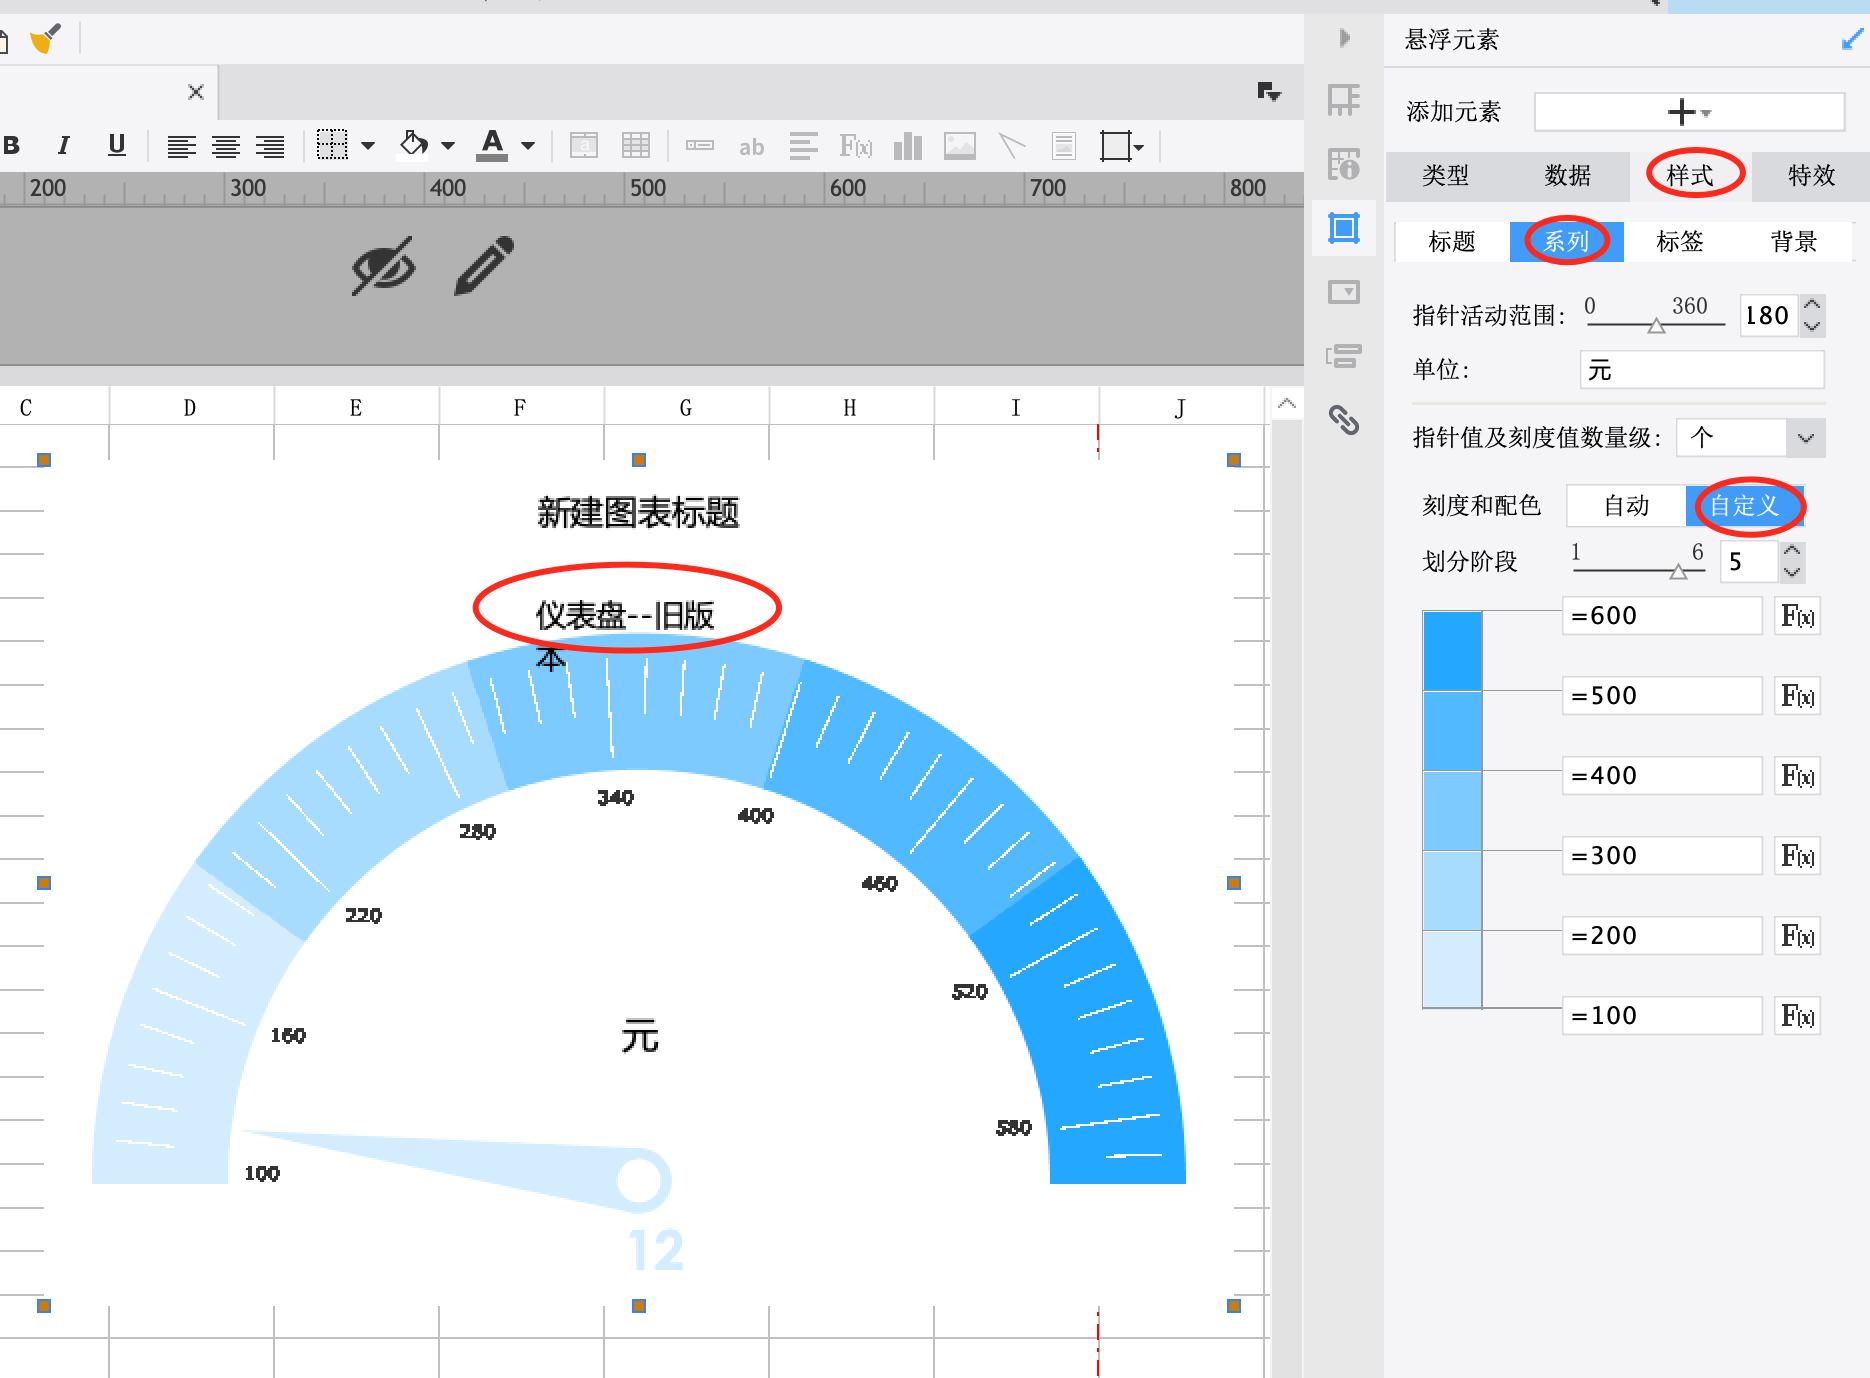1870x1378 pixels.
Task: Open the hyperlink sidebar icon
Action: 1344,419
